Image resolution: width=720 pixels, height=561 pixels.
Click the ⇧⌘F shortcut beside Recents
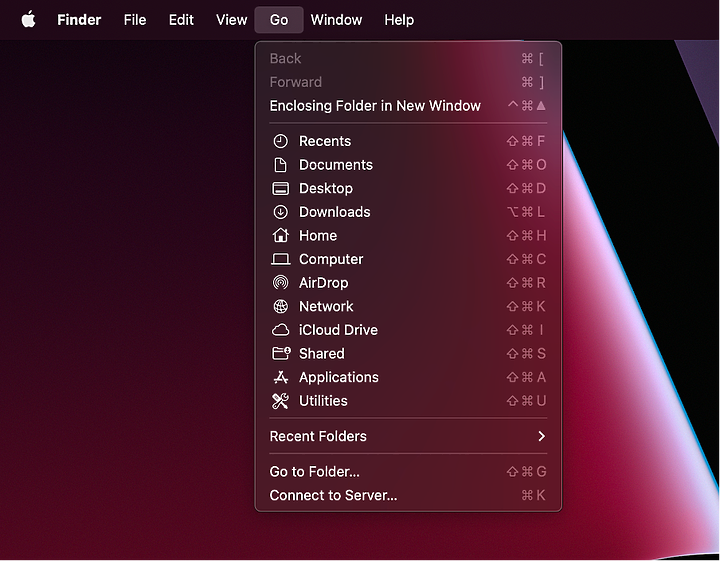tap(526, 141)
